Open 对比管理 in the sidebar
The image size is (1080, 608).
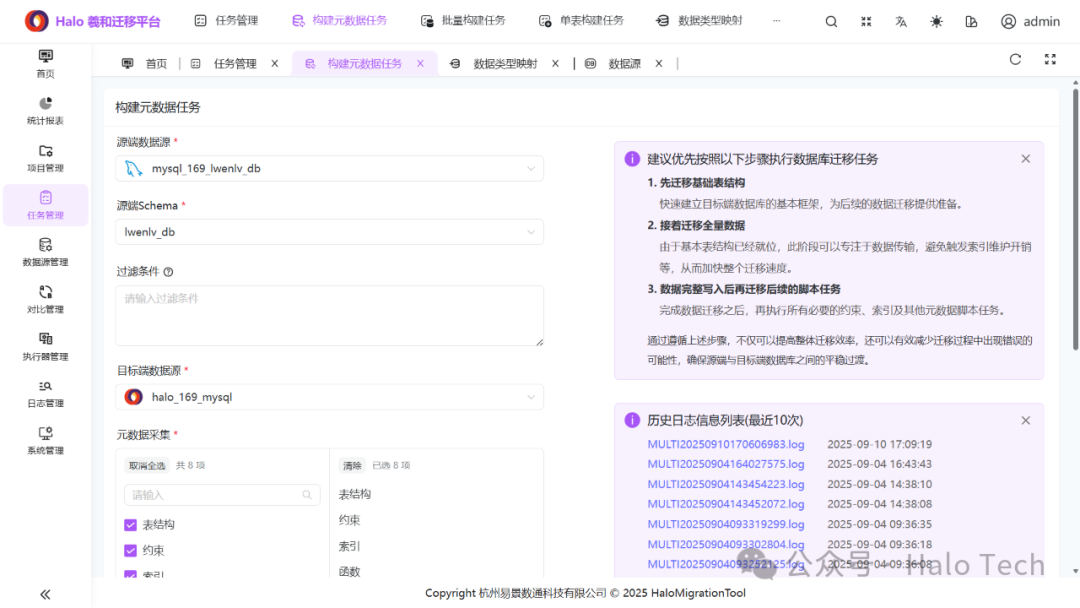click(x=45, y=300)
